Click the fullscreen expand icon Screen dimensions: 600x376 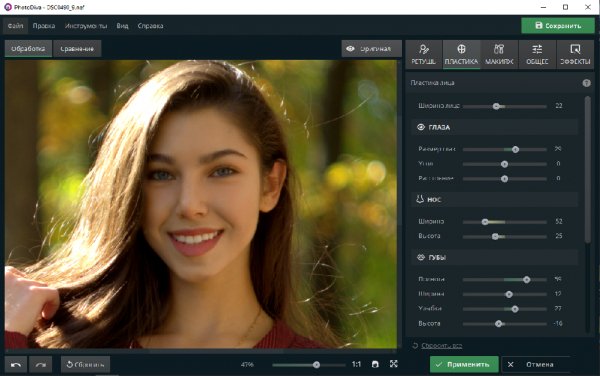coord(394,364)
